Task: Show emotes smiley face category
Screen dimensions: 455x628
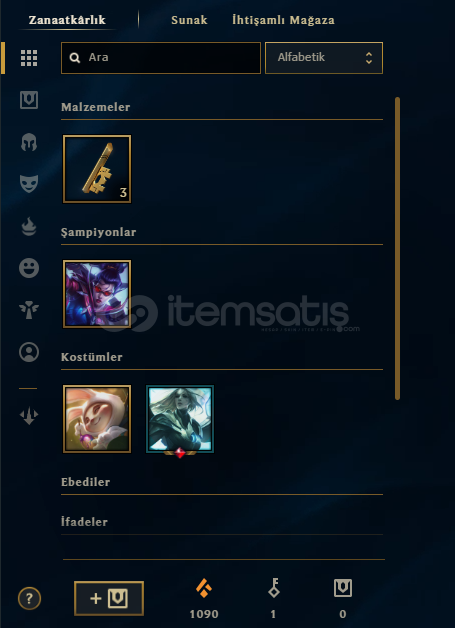Action: click(x=29, y=268)
